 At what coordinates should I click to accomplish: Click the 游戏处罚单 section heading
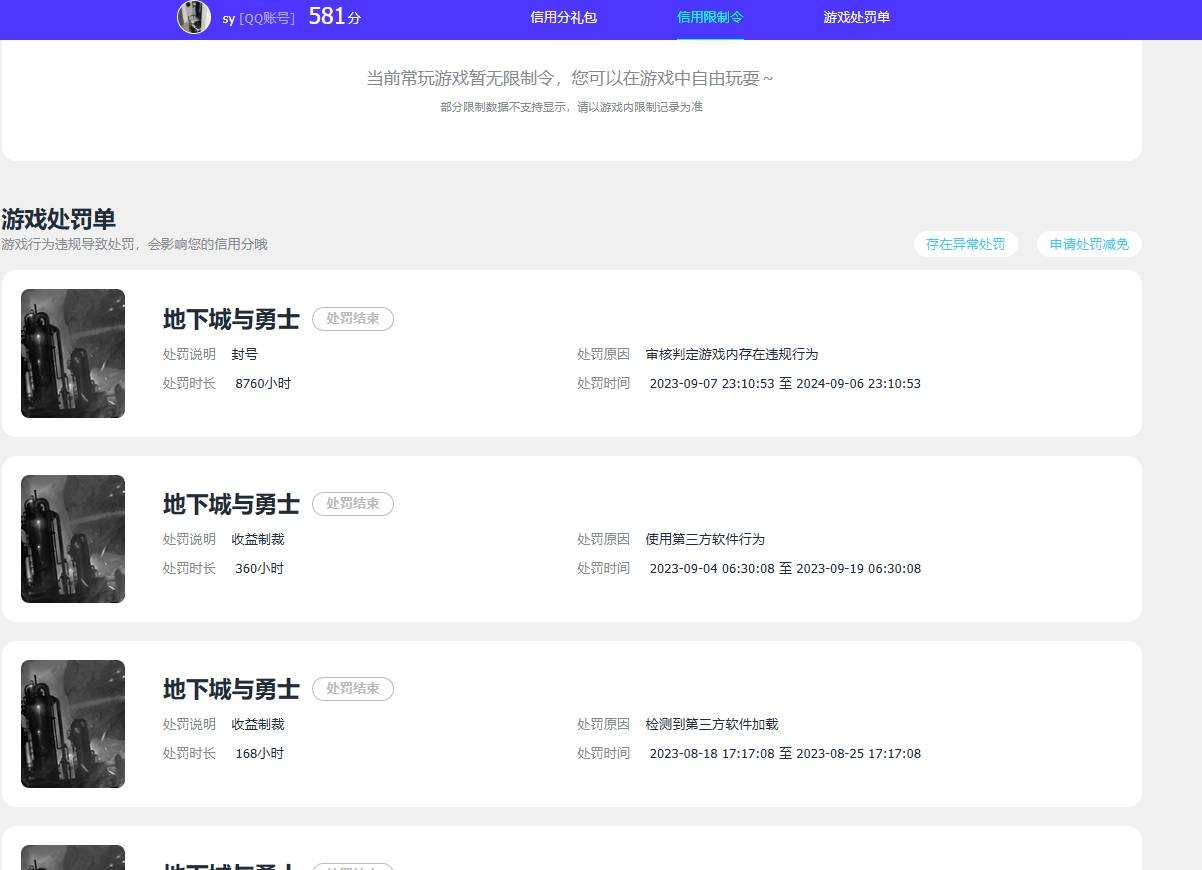(x=59, y=219)
